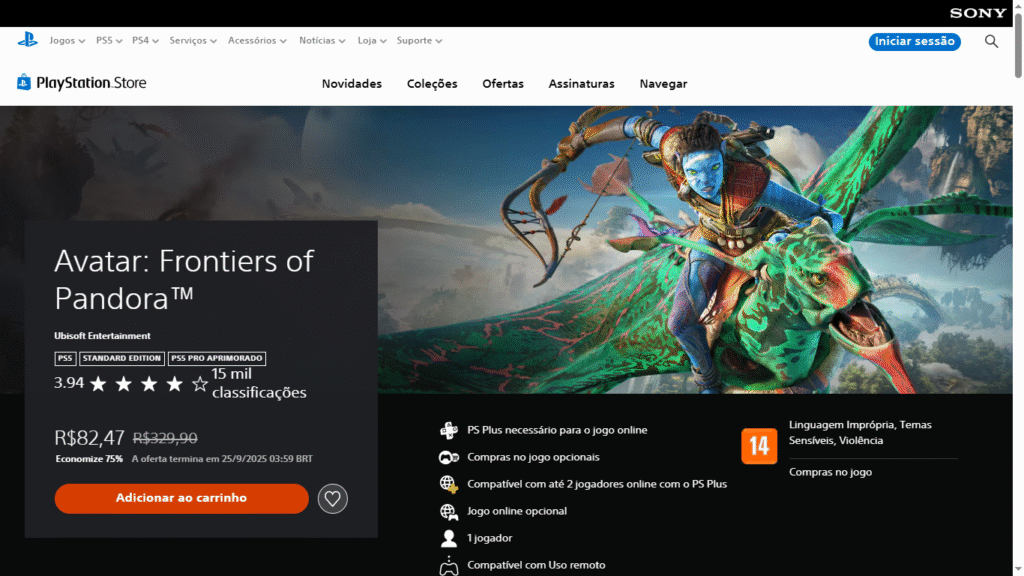Click the STANDARD EDITION tag
The height and width of the screenshot is (576, 1024).
121,359
